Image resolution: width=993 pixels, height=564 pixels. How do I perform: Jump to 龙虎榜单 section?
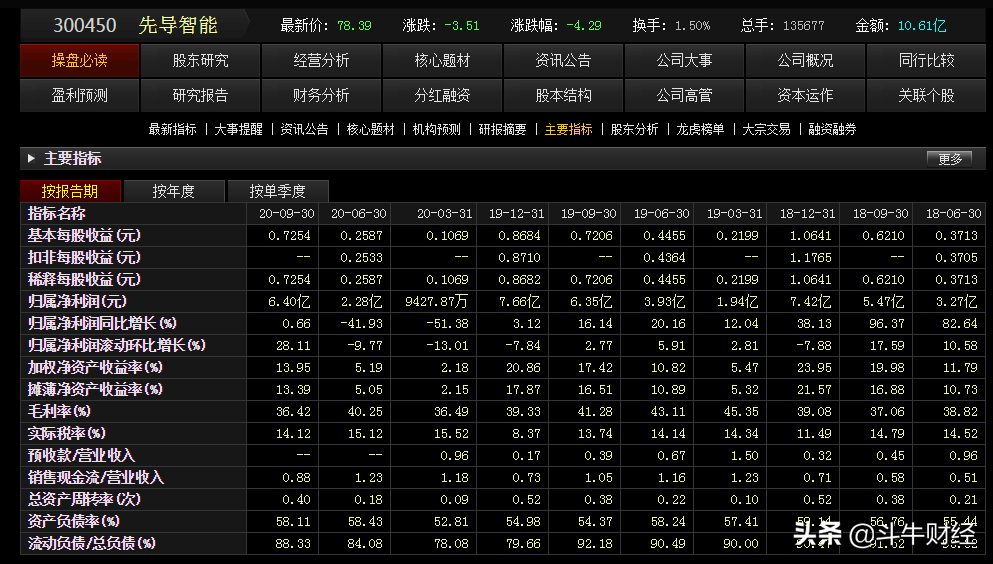(x=700, y=130)
